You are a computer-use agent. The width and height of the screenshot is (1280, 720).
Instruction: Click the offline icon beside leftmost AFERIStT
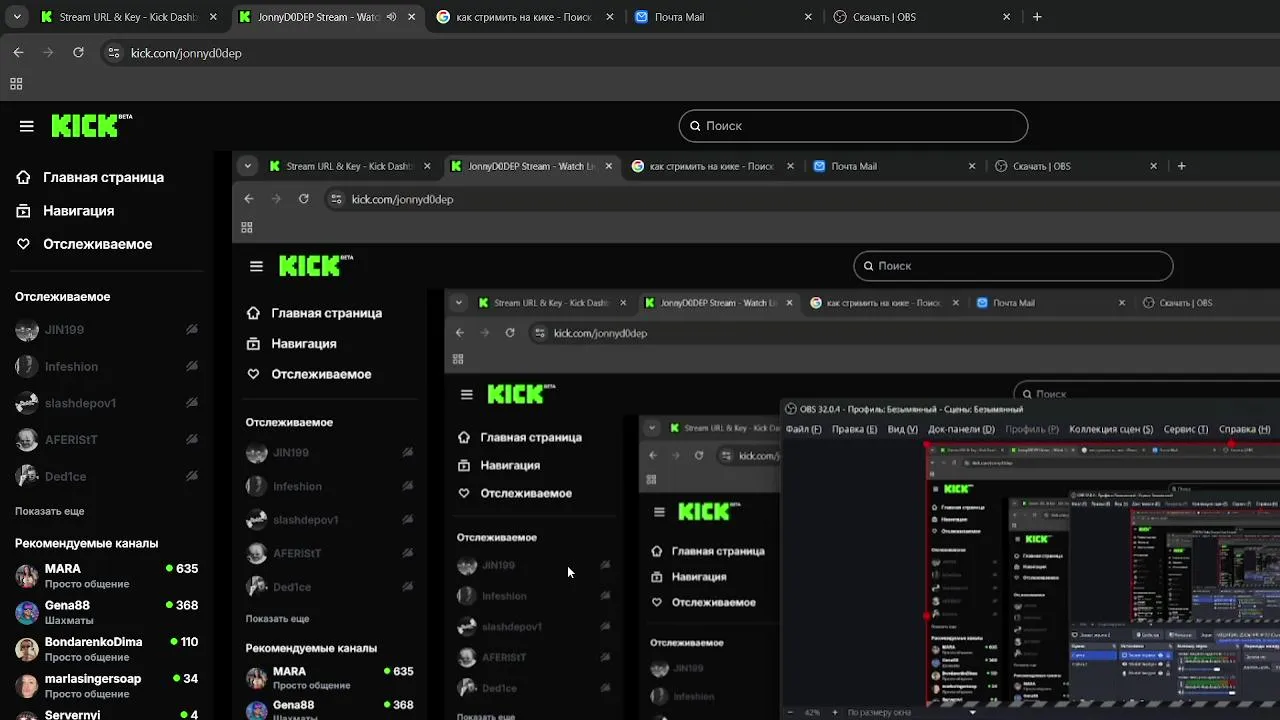(192, 440)
